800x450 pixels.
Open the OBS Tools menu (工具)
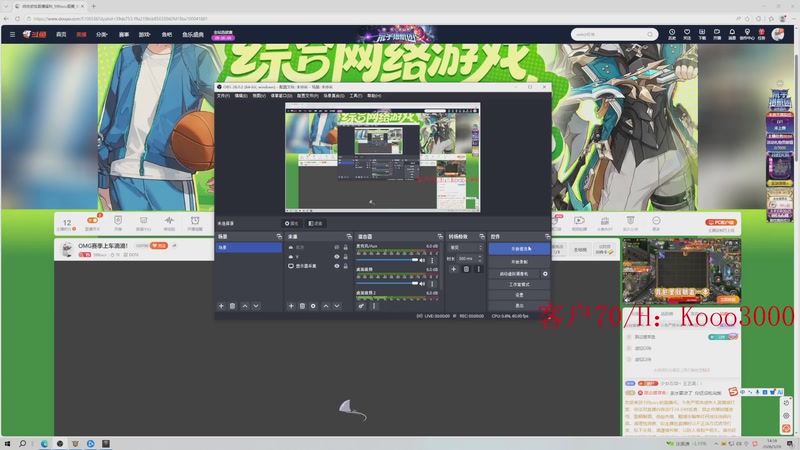[x=356, y=96]
